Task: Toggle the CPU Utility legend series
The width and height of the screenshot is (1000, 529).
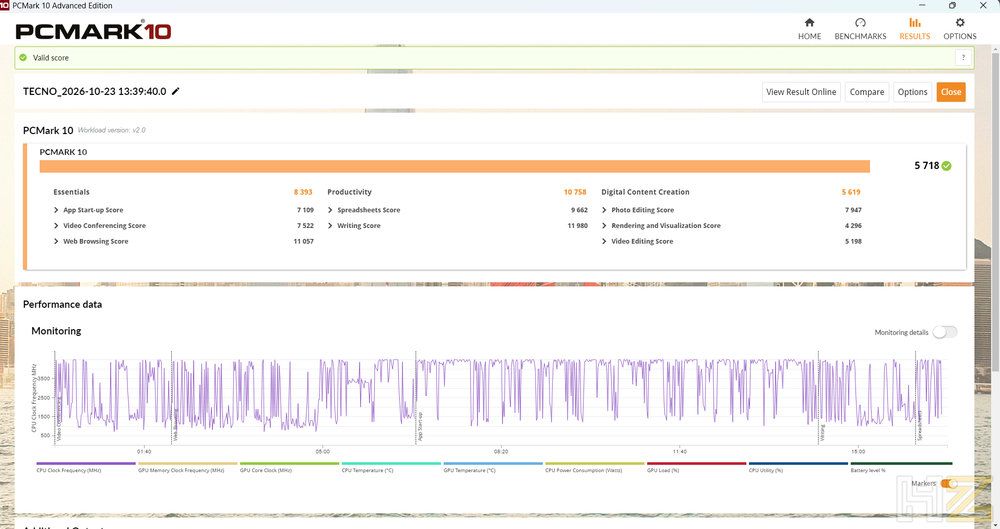Action: coord(798,467)
